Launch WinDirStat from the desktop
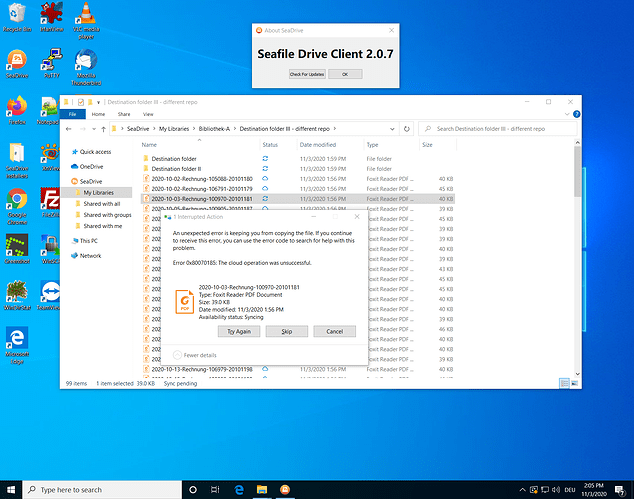This screenshot has width=634, height=499. coord(17,295)
